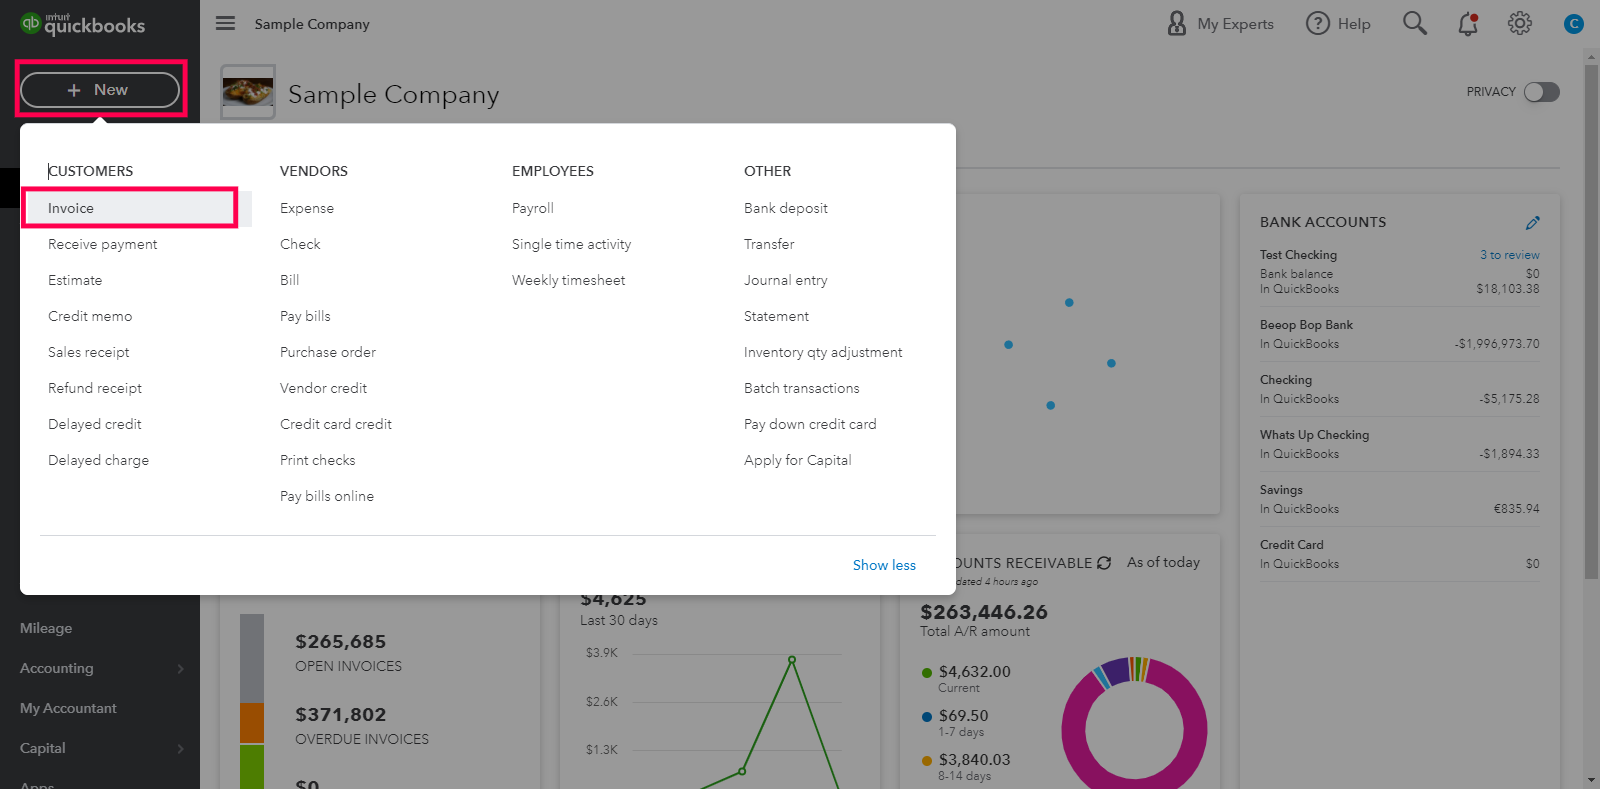Select Refund receipt
The height and width of the screenshot is (789, 1600).
pos(95,388)
